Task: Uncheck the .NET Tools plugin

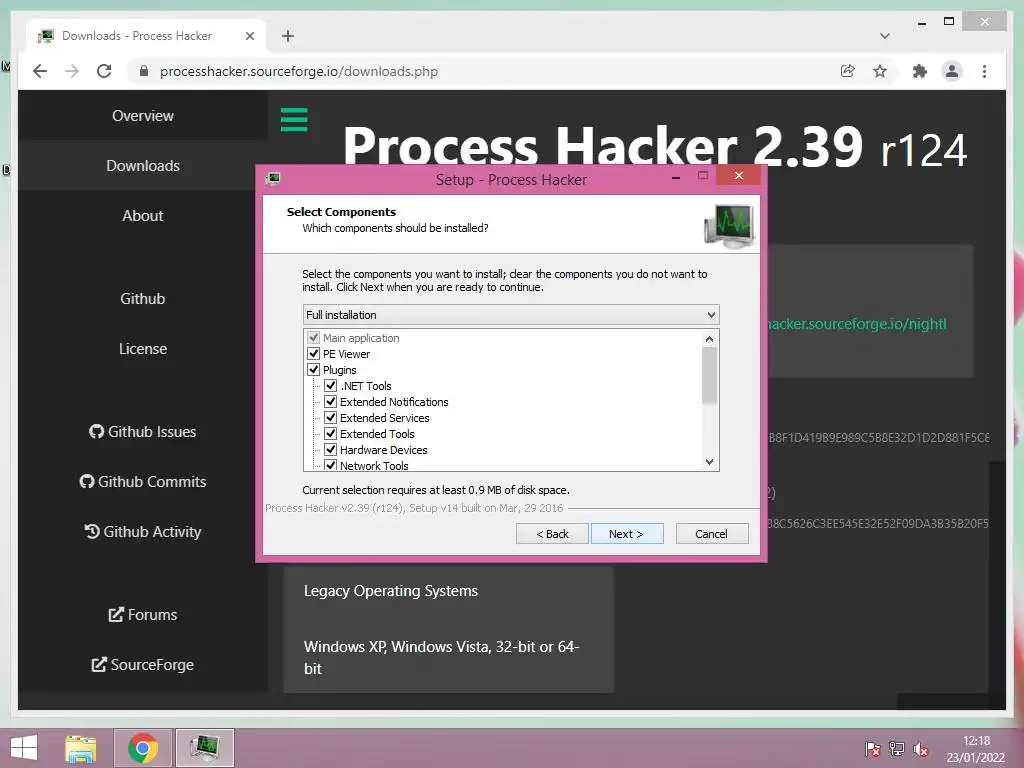Action: tap(330, 386)
